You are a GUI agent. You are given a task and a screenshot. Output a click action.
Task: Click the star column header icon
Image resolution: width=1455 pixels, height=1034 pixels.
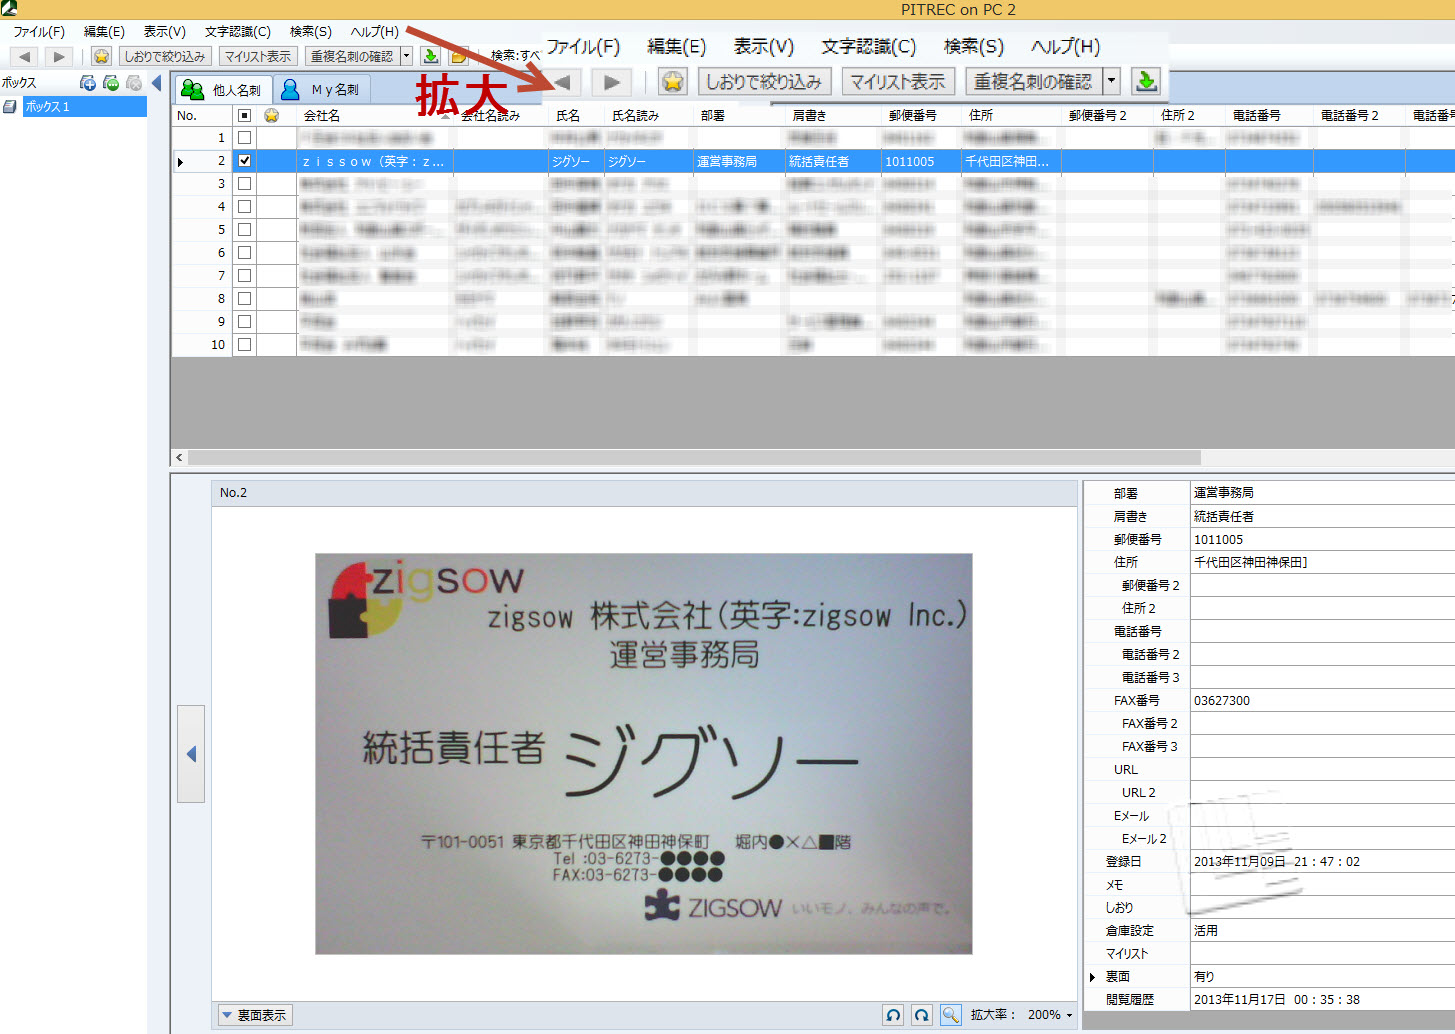(x=271, y=116)
